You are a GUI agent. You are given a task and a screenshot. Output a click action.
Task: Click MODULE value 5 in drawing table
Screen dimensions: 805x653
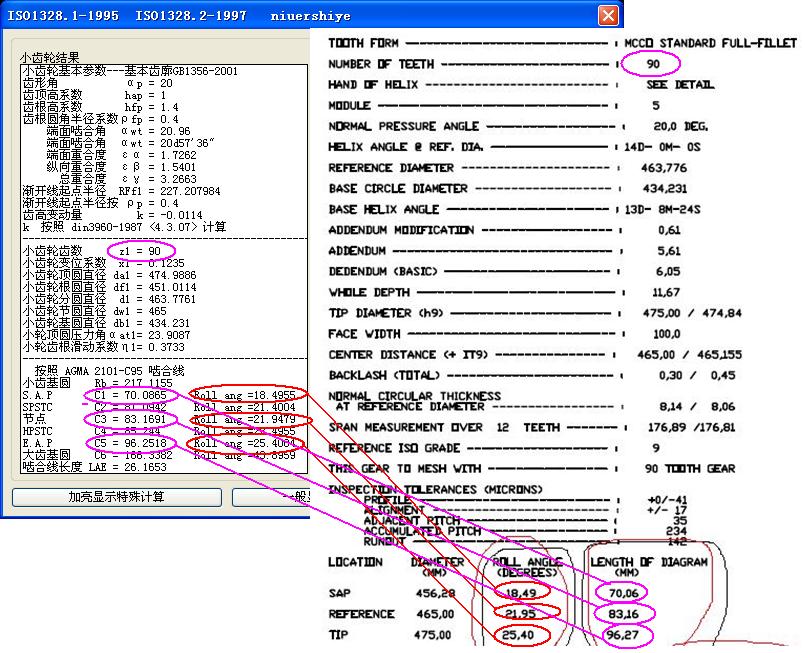656,106
